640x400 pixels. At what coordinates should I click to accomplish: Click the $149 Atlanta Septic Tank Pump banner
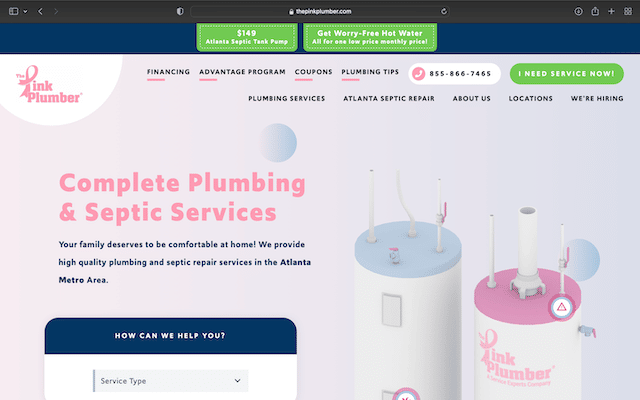click(x=247, y=37)
